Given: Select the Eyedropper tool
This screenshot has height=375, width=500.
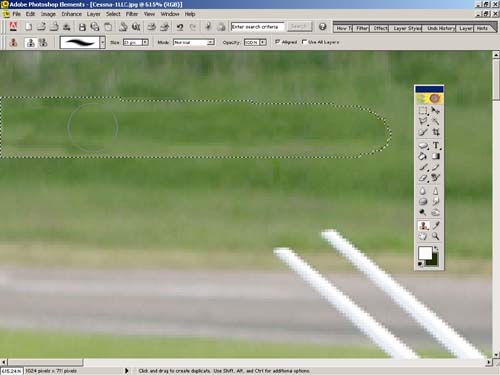Looking at the screenshot, I should coord(436,226).
